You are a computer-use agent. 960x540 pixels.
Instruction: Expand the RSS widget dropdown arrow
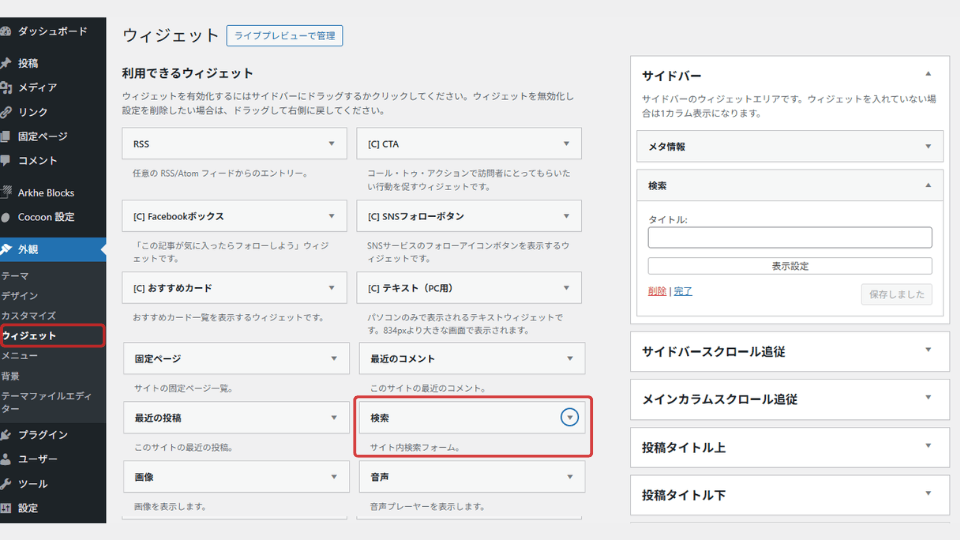pos(332,144)
